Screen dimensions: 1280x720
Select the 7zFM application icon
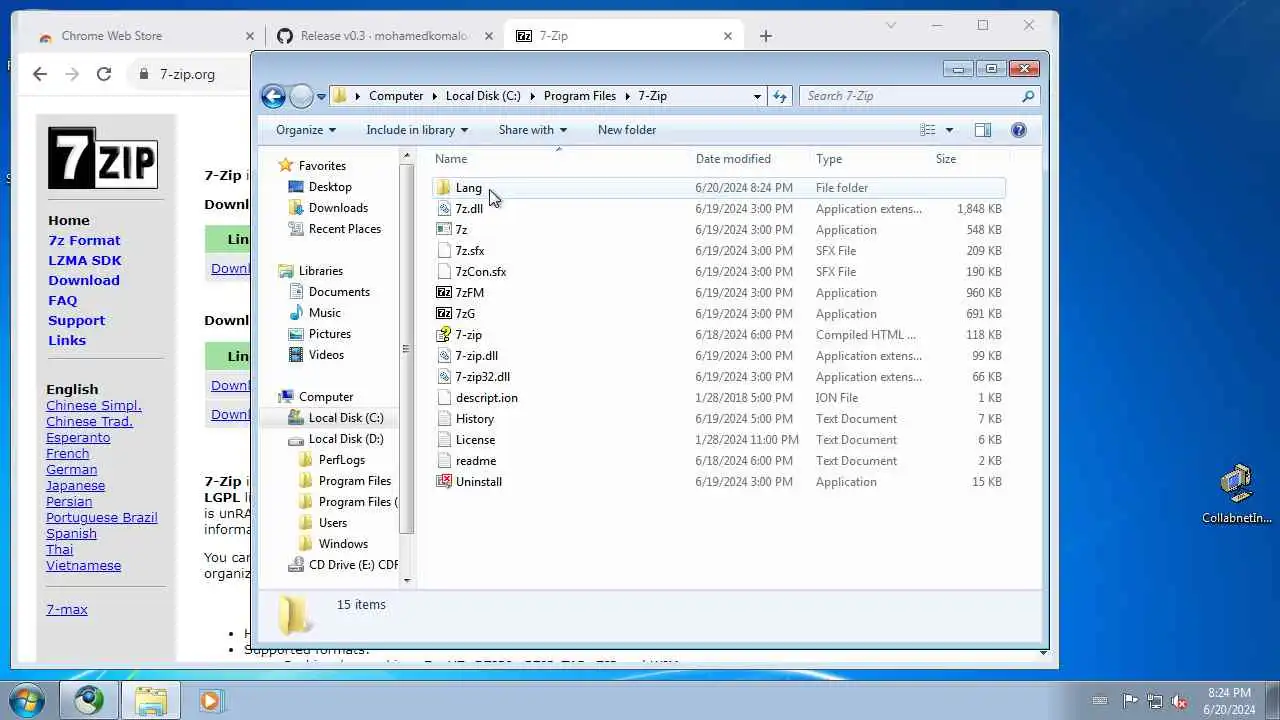pyautogui.click(x=444, y=293)
